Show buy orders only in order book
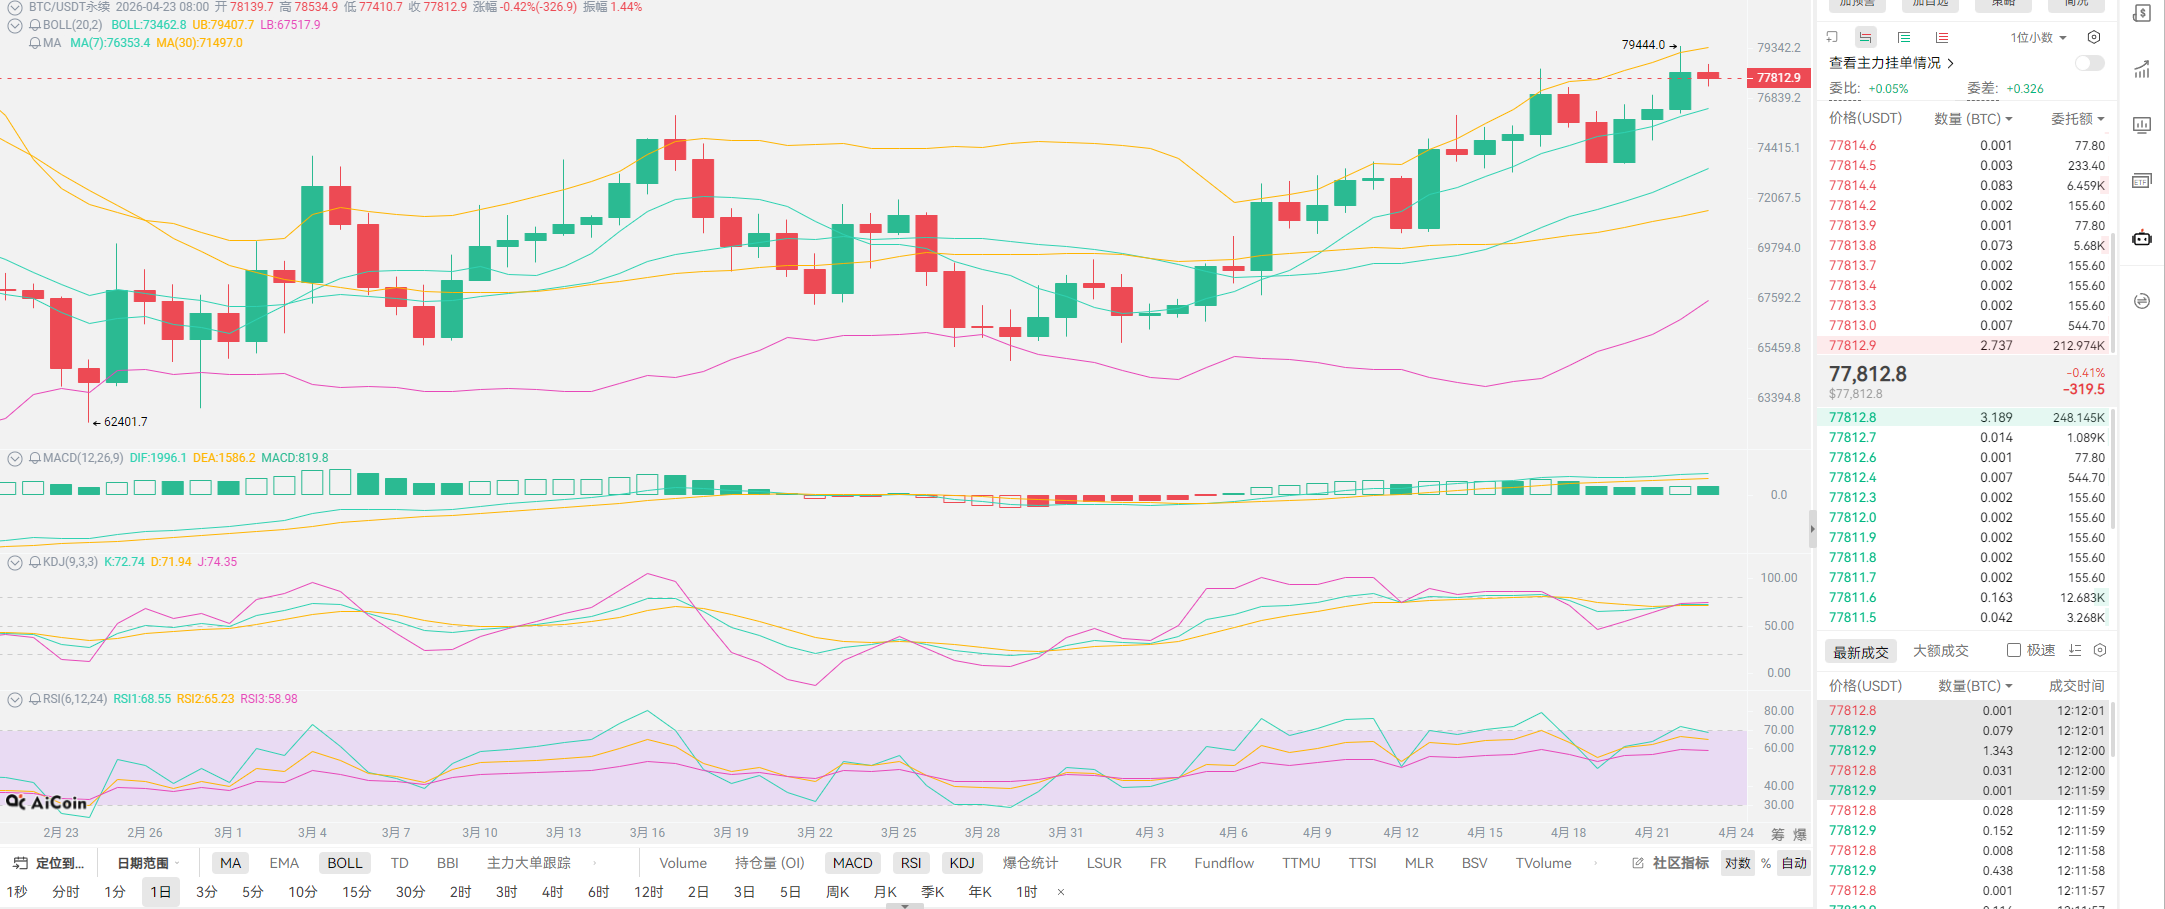The height and width of the screenshot is (909, 2165). 1904,38
